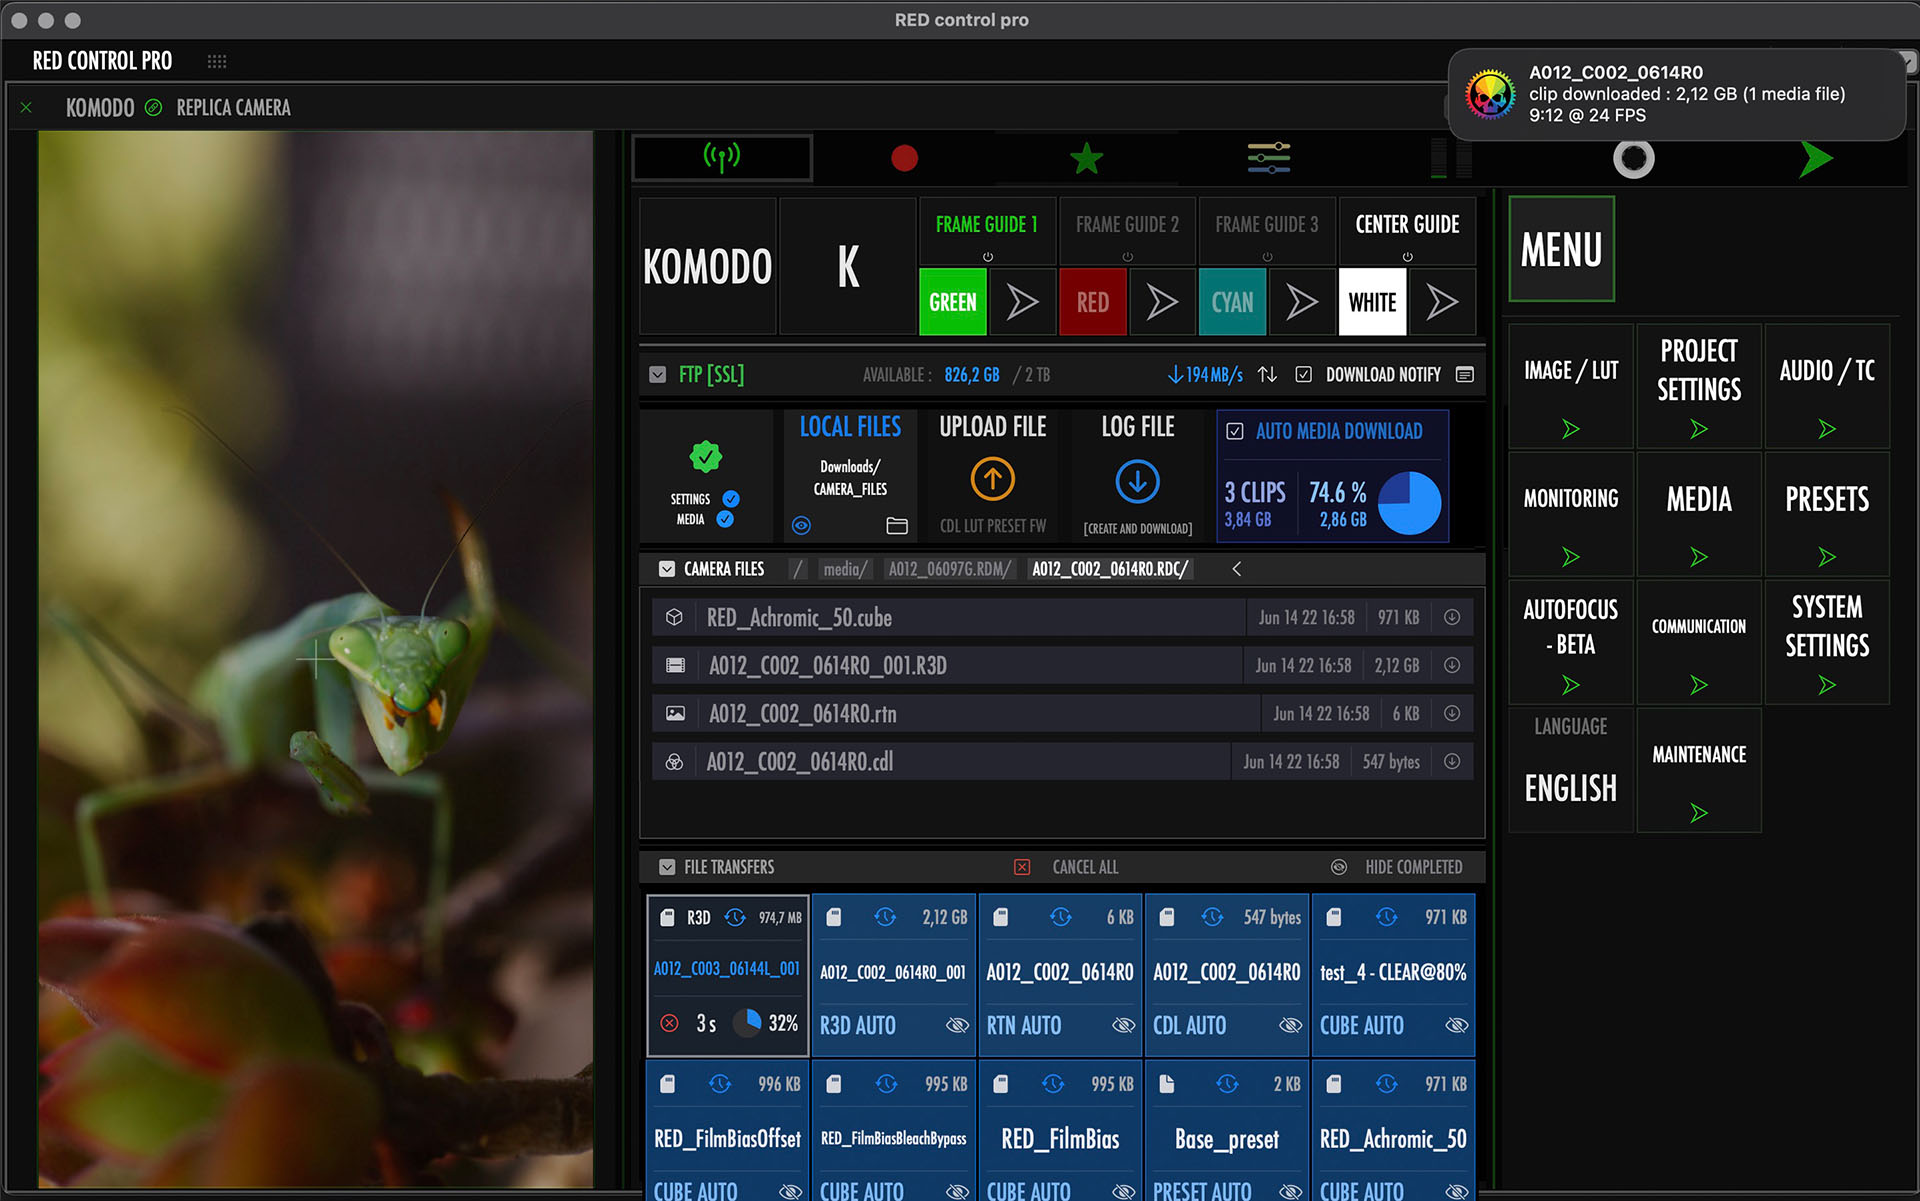Cancel the A012_C003 R3D transfer
The image size is (1920, 1201).
[670, 1023]
